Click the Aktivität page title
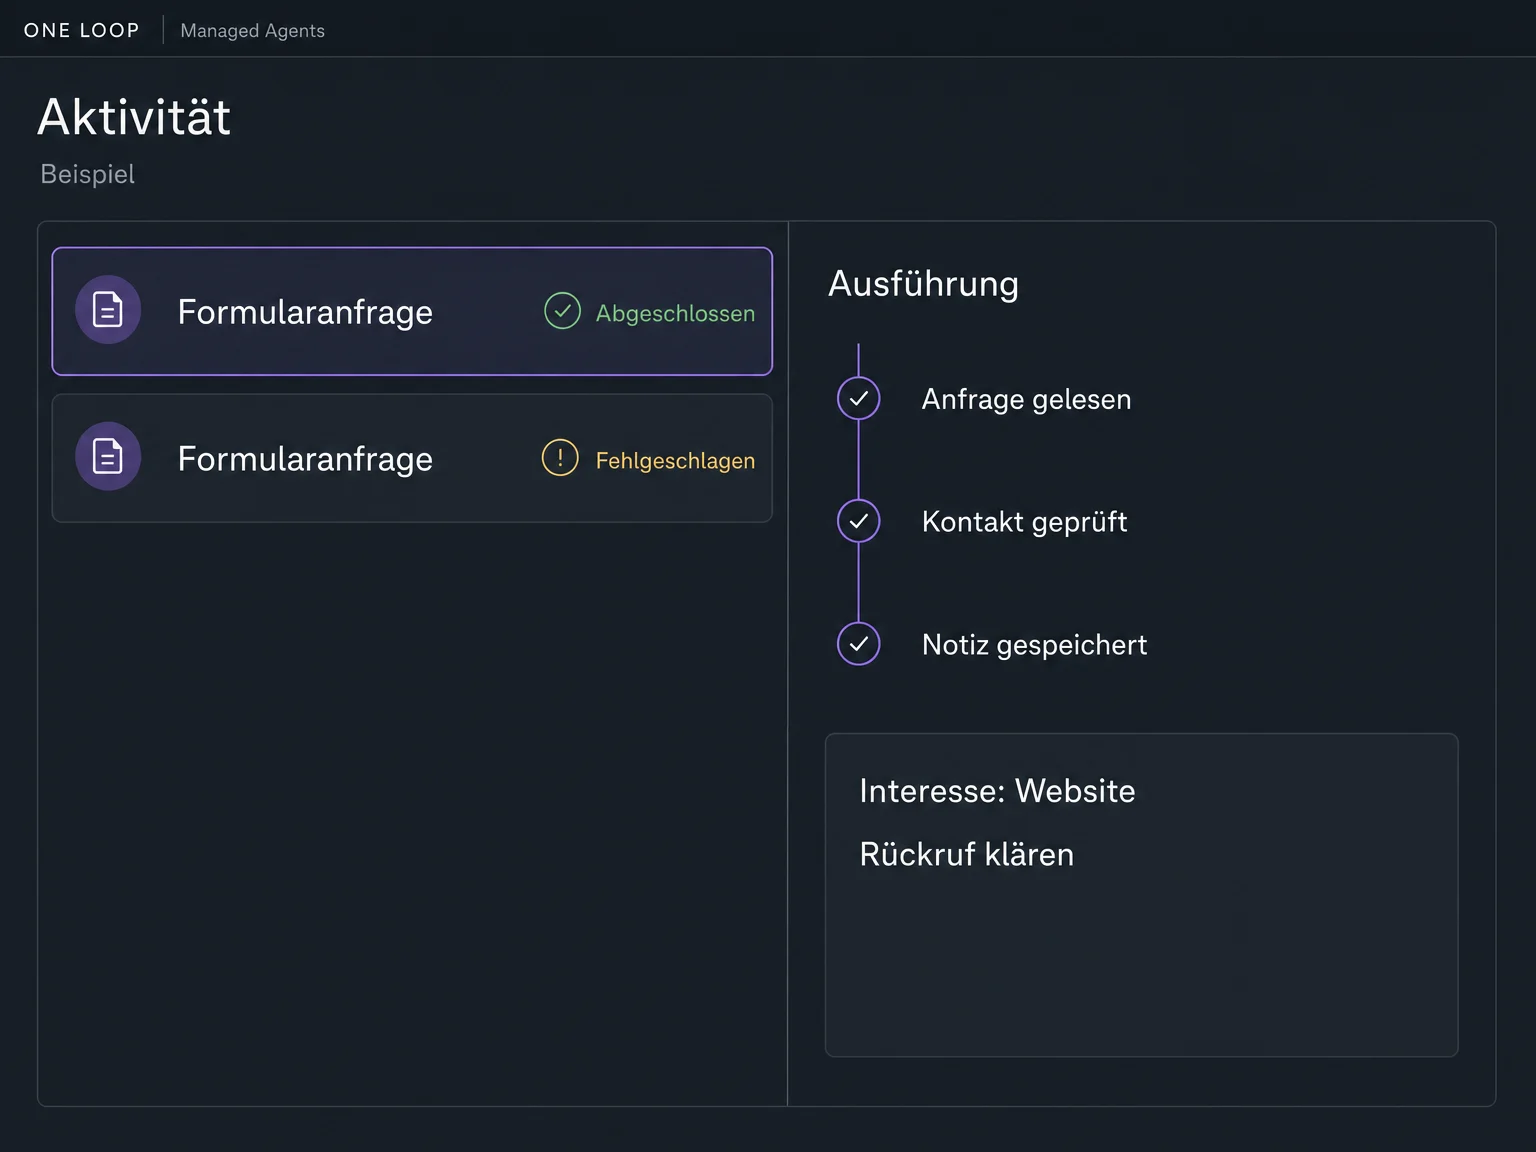 coord(135,117)
